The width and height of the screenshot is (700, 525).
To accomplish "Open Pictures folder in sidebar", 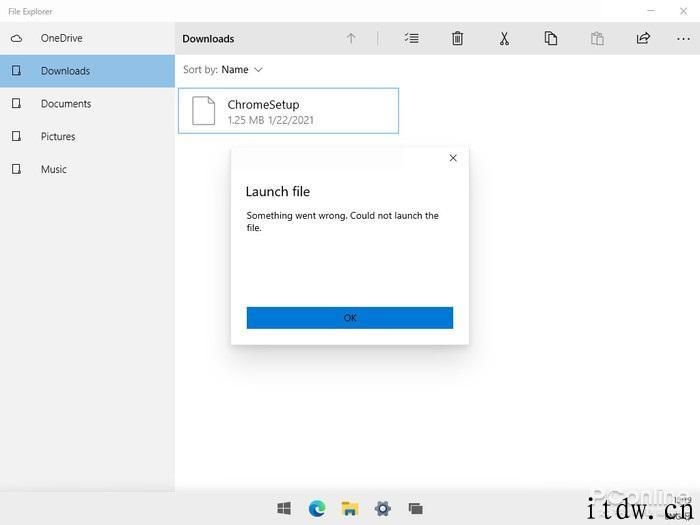I will tap(88, 136).
